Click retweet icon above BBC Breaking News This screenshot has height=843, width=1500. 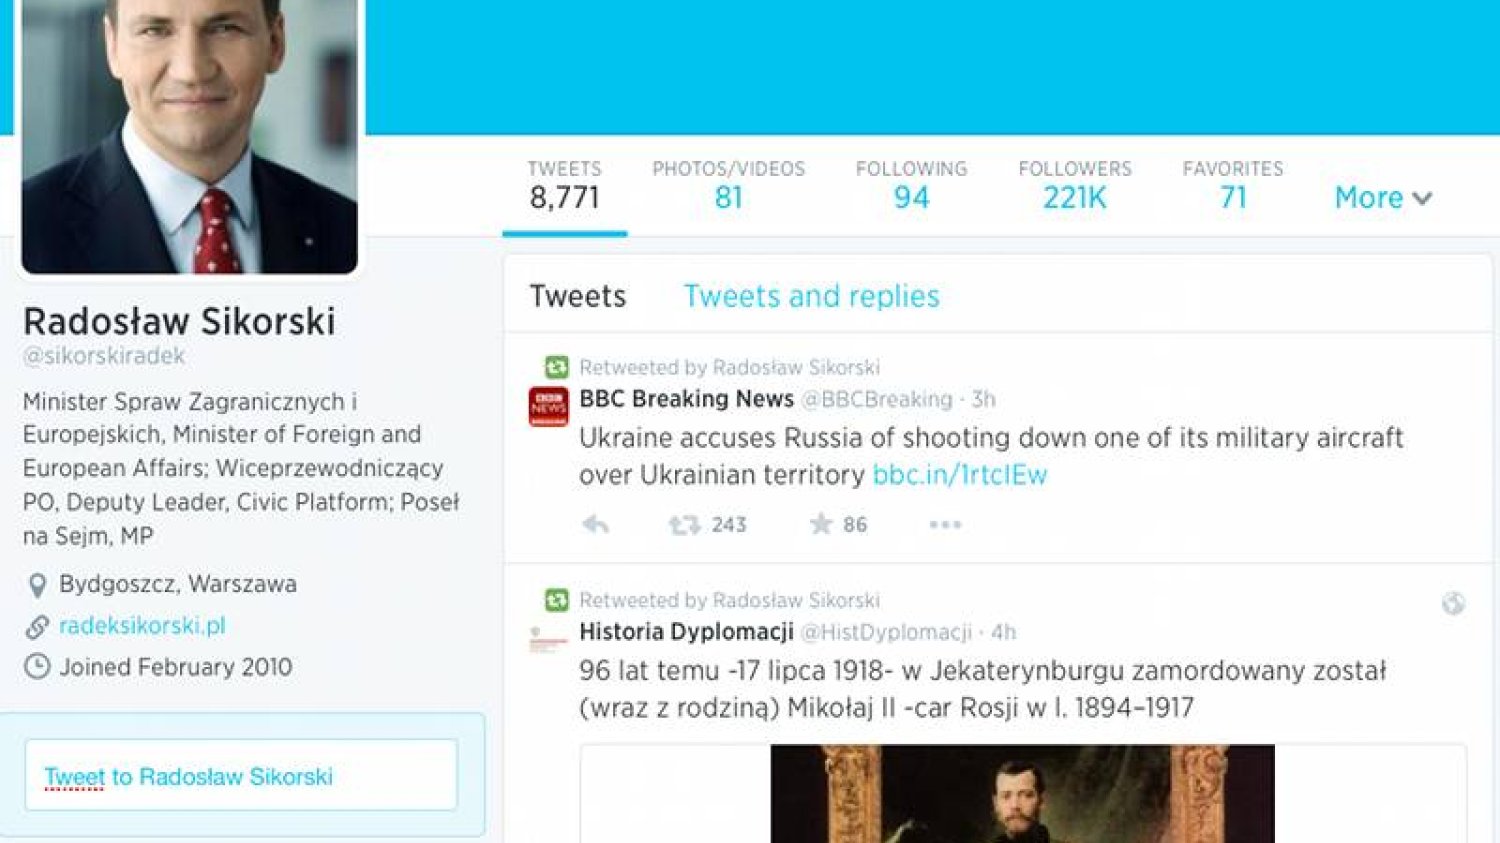(556, 367)
